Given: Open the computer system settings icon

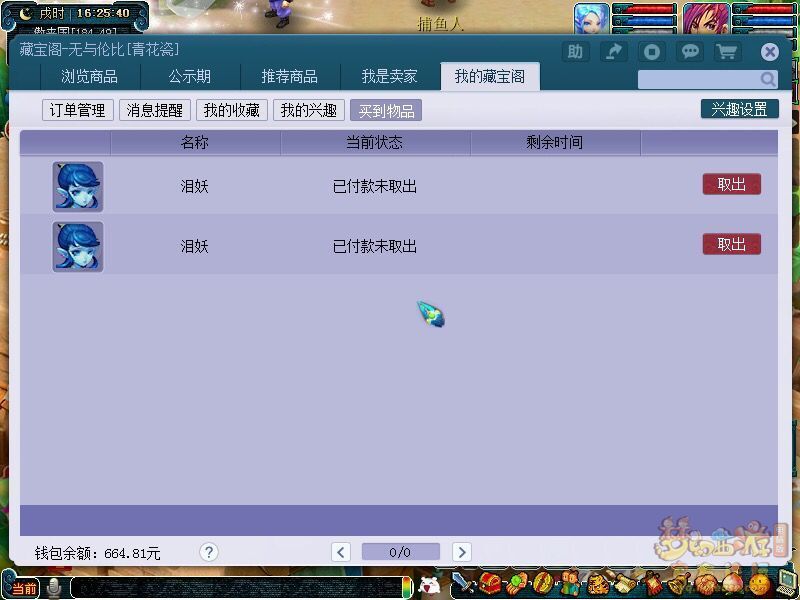Looking at the screenshot, I should click(787, 583).
